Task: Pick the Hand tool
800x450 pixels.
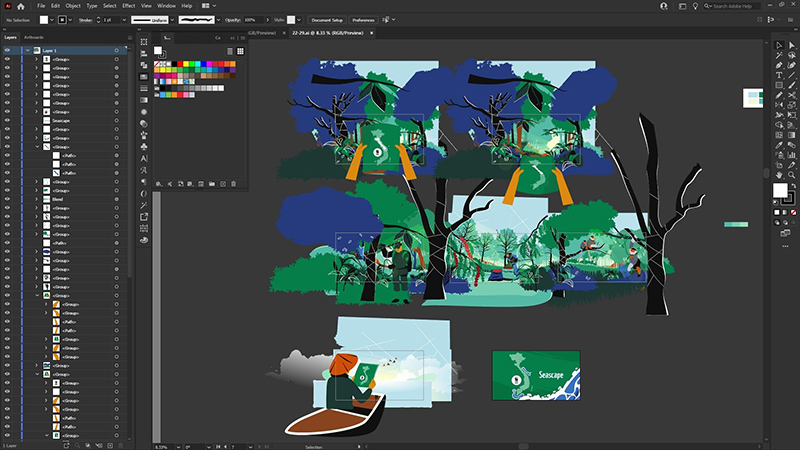Action: tap(779, 175)
